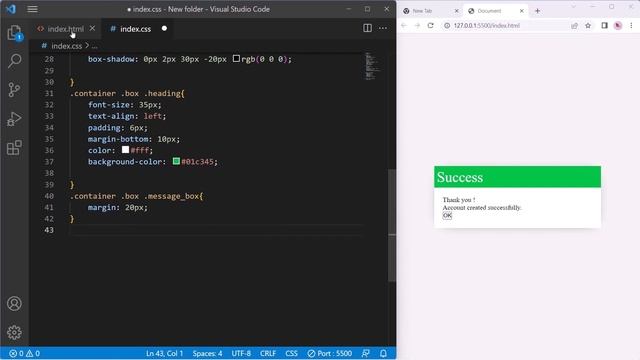Viewport: 640px width, 360px height.
Task: Click the browser back arrow
Action: pos(404,25)
